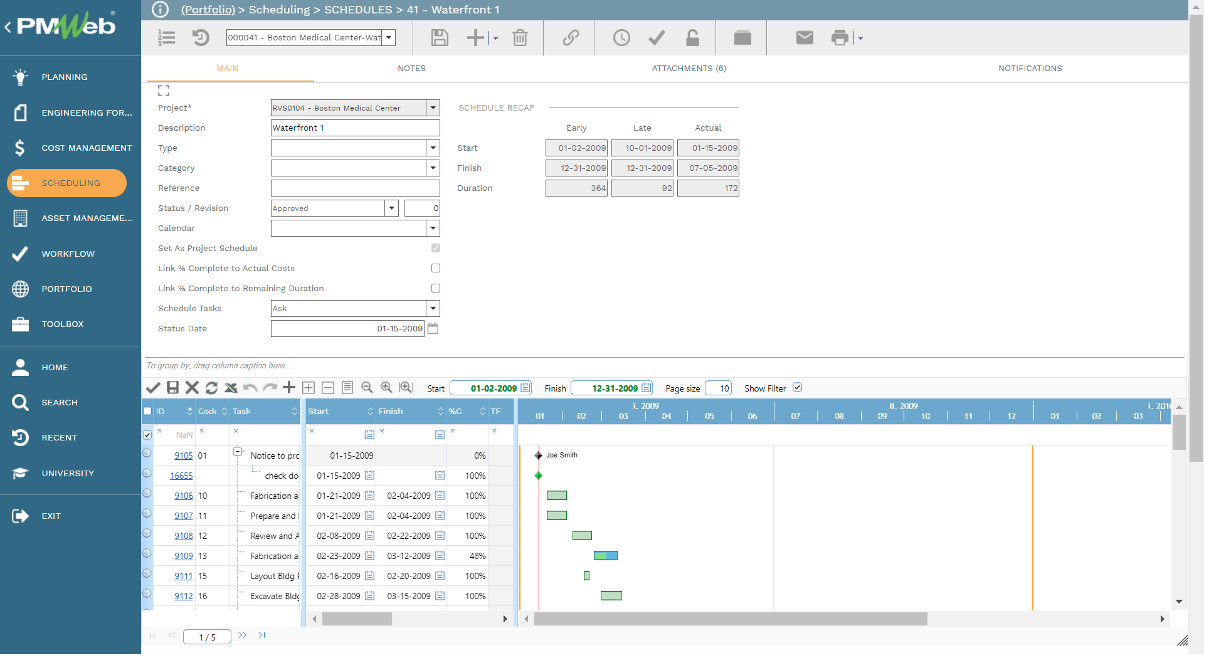Image resolution: width=1205 pixels, height=656 pixels.
Task: Click the clock icon in the top toolbar
Action: point(621,38)
